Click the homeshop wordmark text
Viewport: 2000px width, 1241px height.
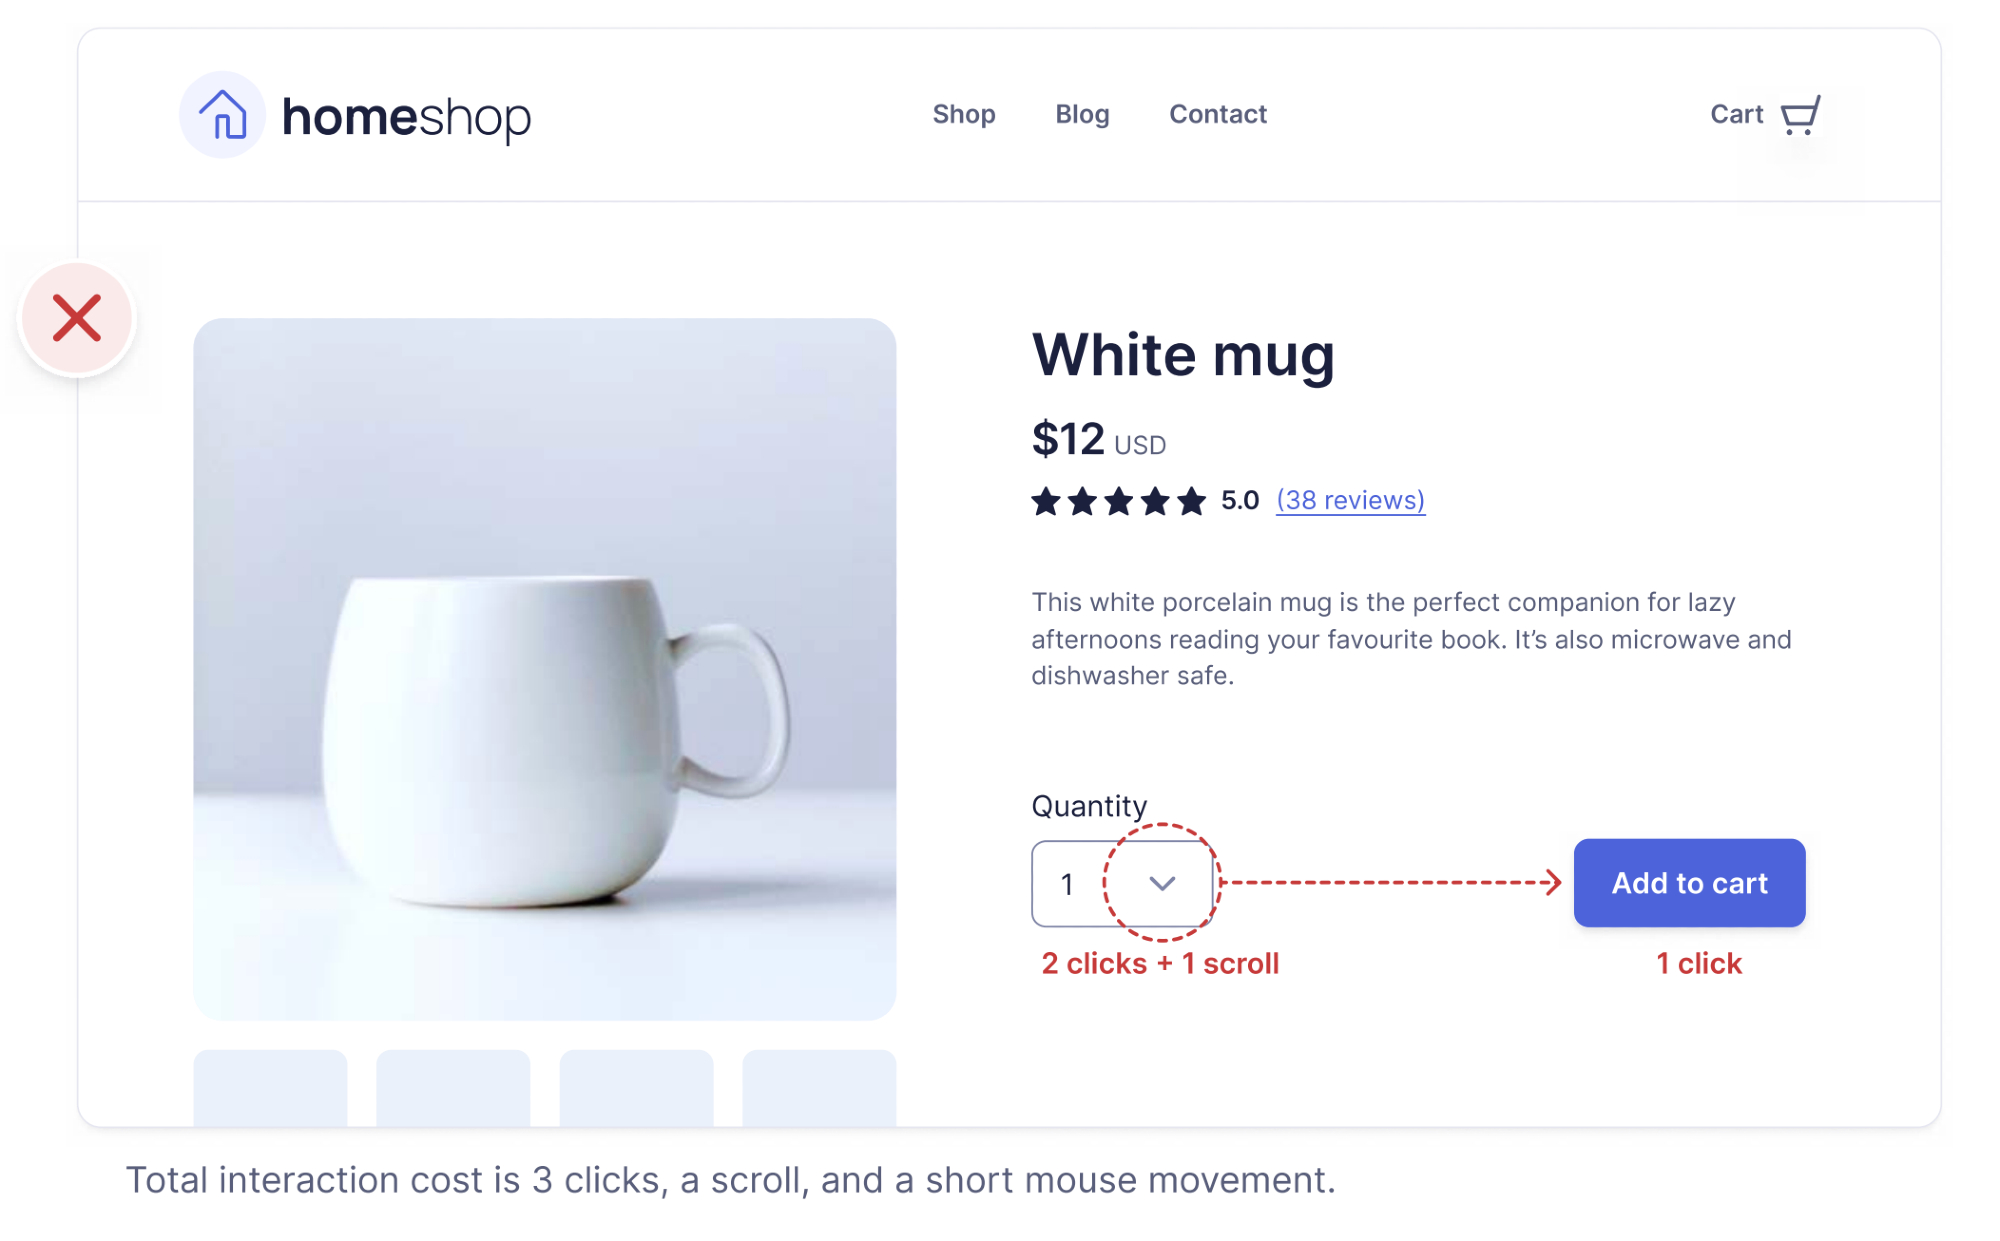(x=406, y=117)
